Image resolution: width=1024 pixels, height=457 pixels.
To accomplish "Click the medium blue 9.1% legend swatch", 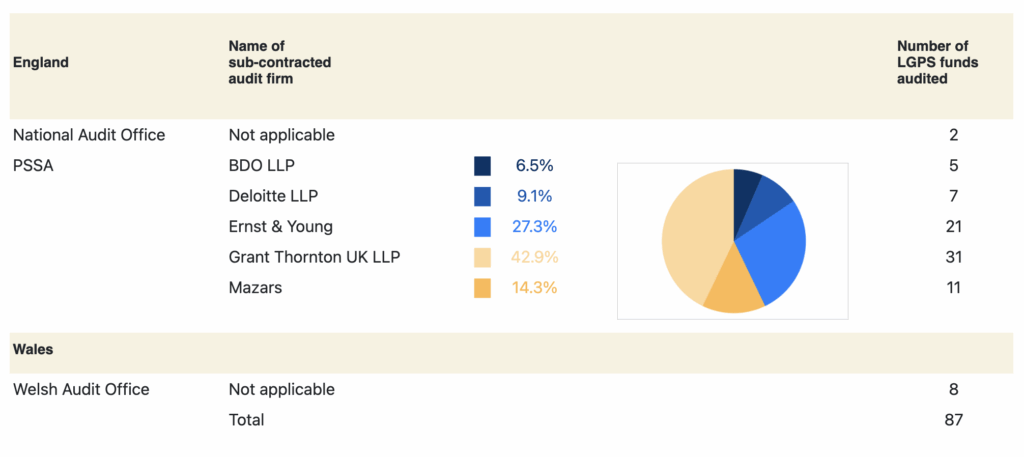I will click(483, 197).
